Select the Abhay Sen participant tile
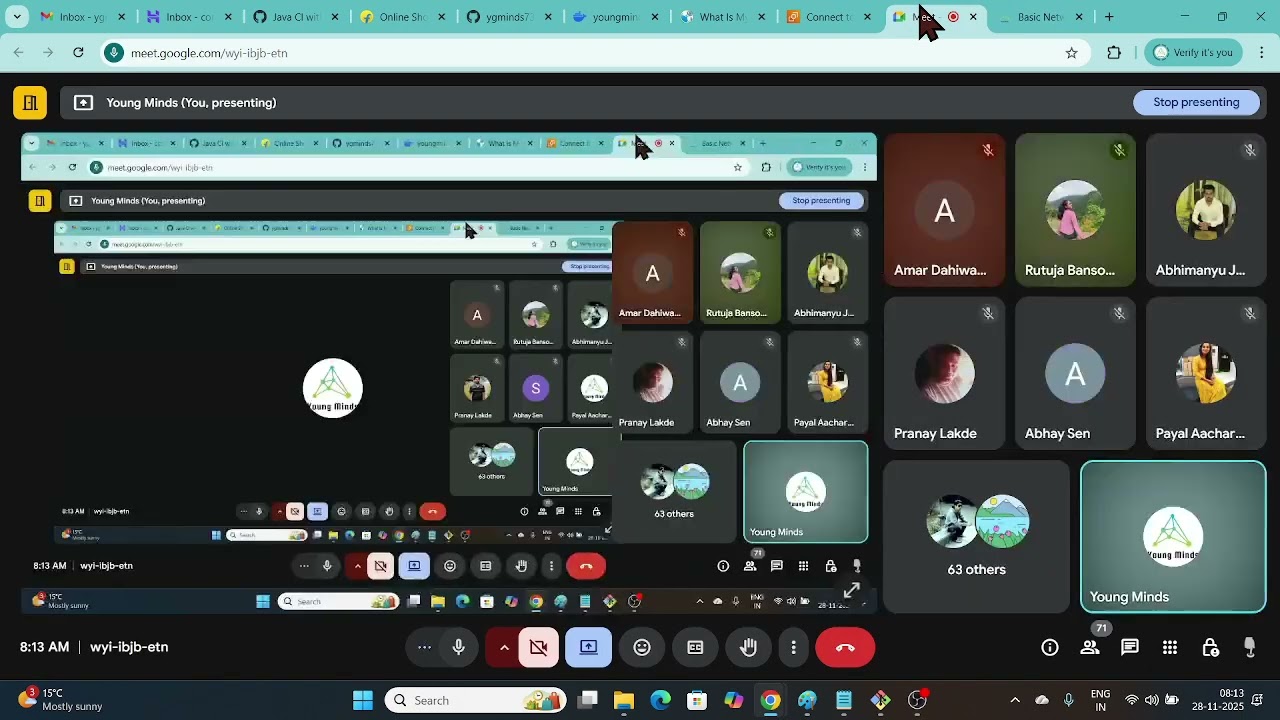Image resolution: width=1280 pixels, height=720 pixels. [x=1075, y=373]
